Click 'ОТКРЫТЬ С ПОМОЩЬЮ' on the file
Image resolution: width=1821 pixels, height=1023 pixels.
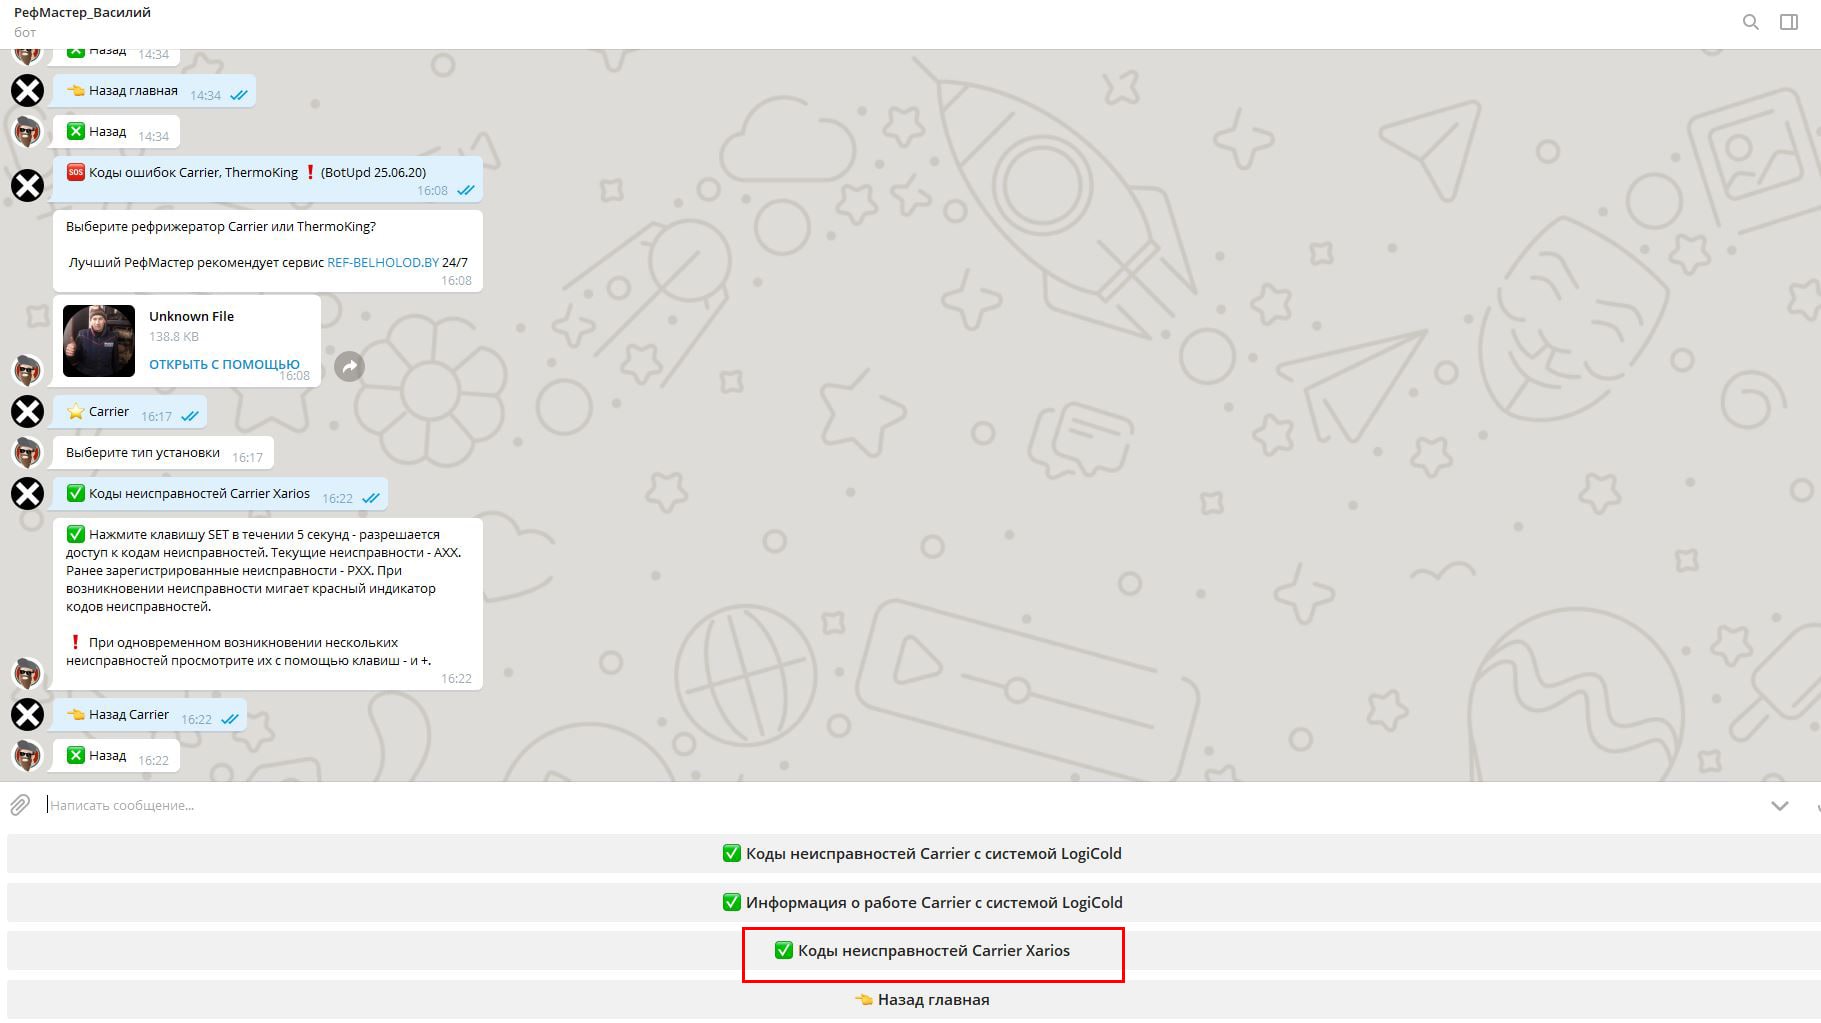click(x=224, y=364)
